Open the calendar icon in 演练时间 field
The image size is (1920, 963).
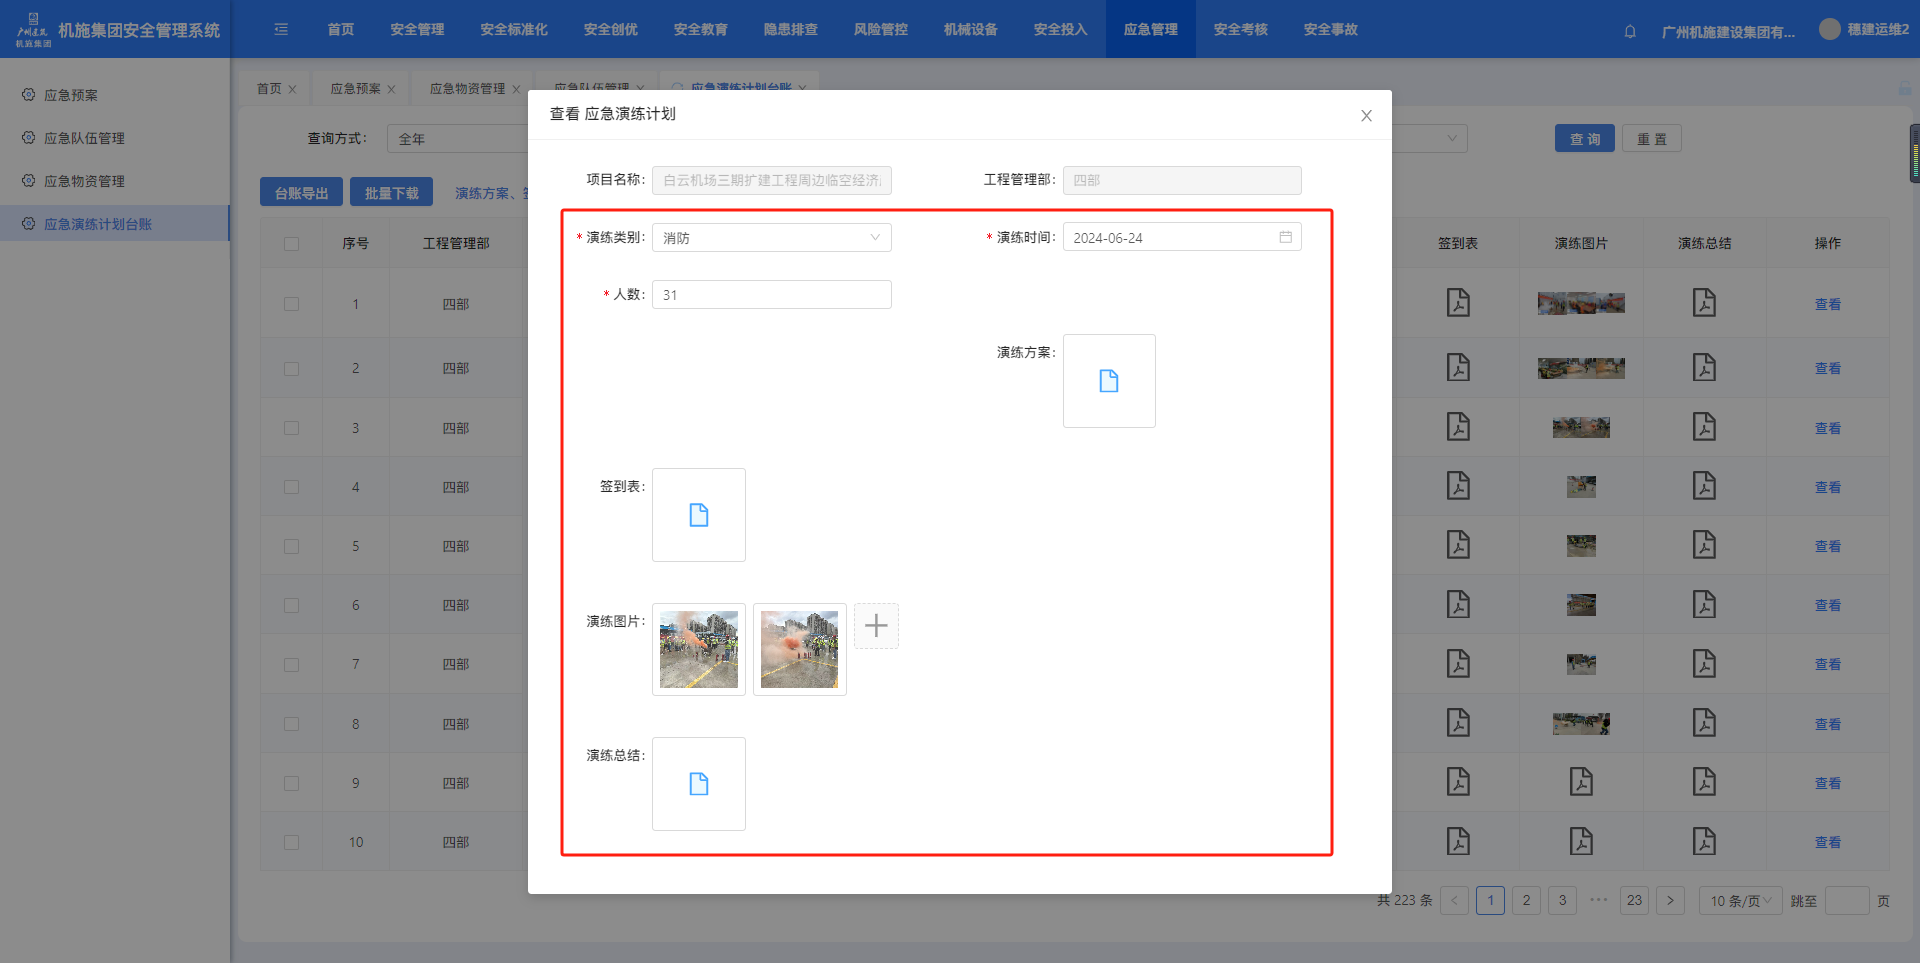[1285, 237]
